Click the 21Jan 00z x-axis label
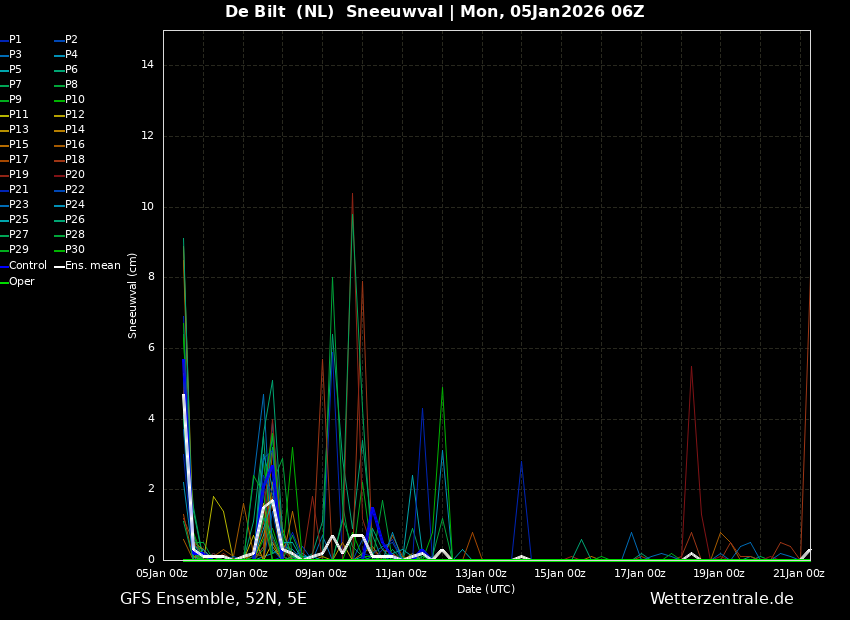The width and height of the screenshot is (850, 620). [799, 573]
